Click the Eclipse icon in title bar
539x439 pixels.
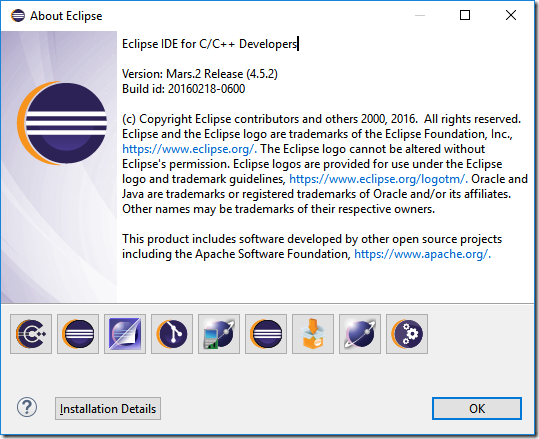pos(18,15)
